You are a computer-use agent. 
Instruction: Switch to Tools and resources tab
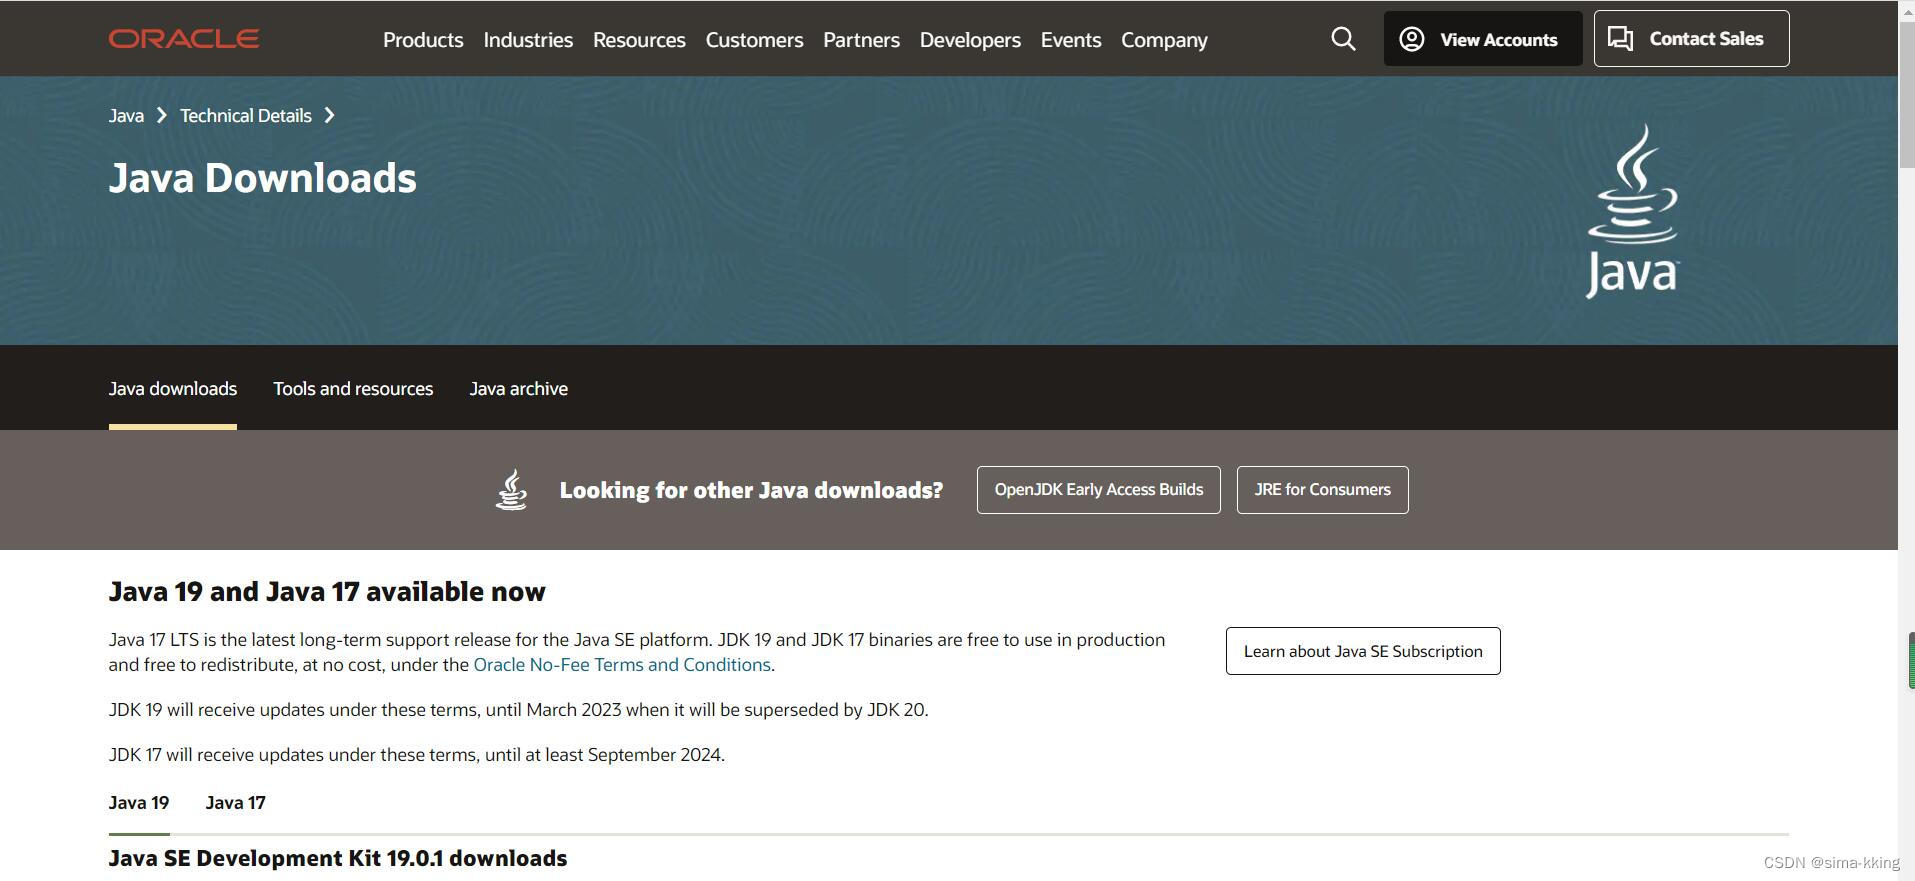click(353, 389)
